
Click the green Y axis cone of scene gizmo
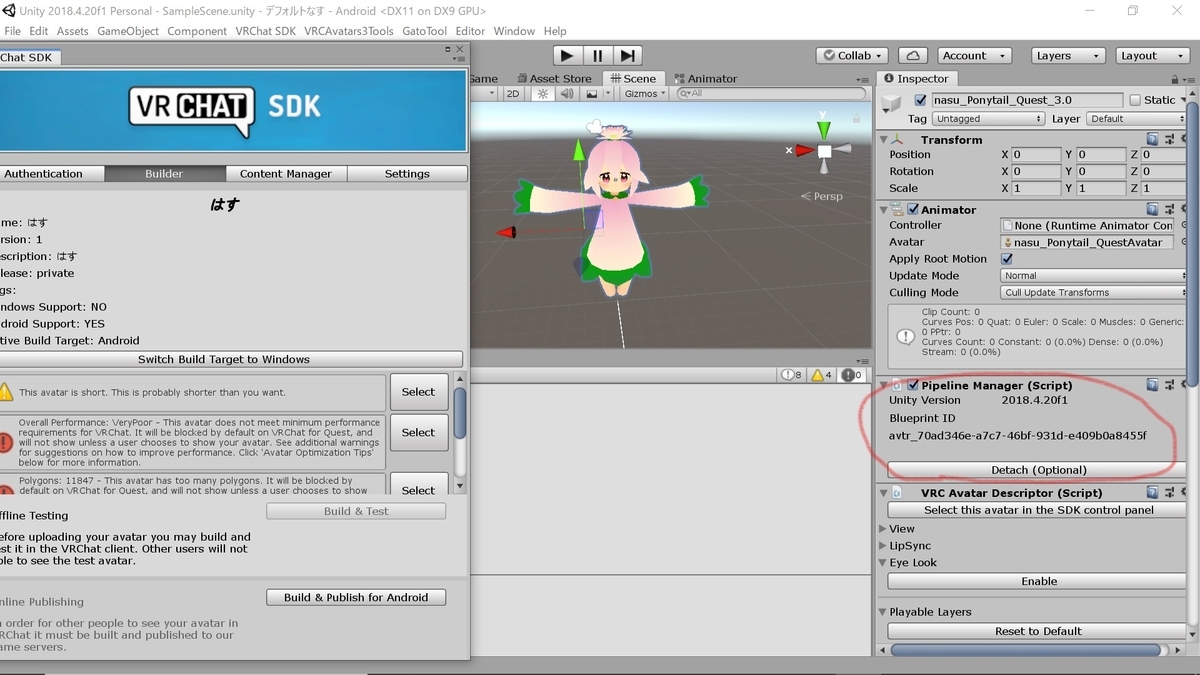point(823,130)
